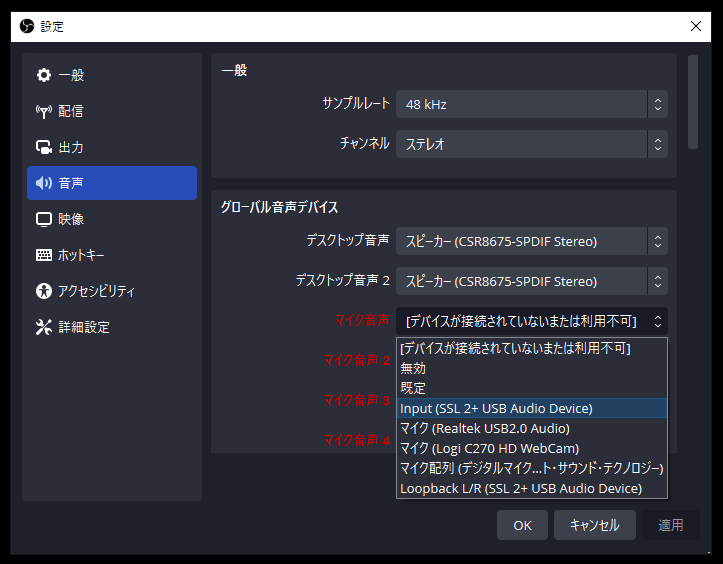Close the 設定 dialog window
The width and height of the screenshot is (723, 564).
(x=695, y=26)
